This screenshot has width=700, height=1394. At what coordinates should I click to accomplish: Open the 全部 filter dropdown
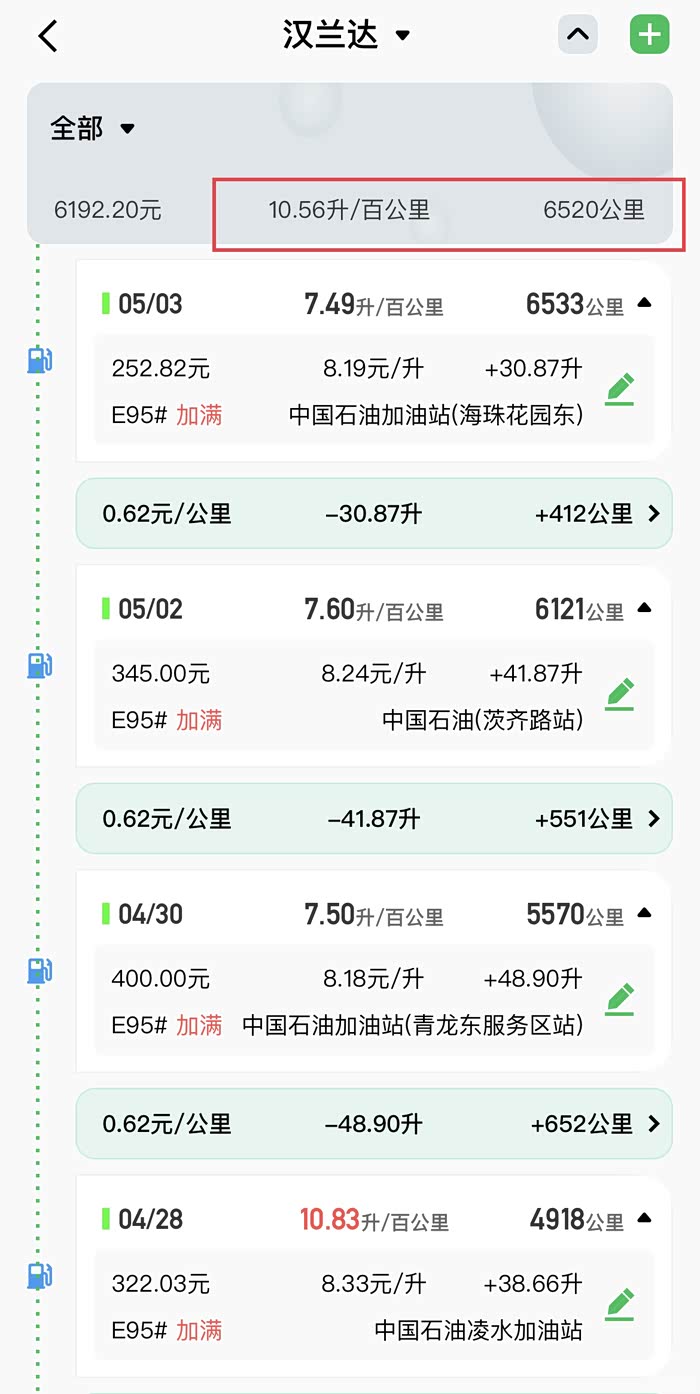[x=92, y=128]
